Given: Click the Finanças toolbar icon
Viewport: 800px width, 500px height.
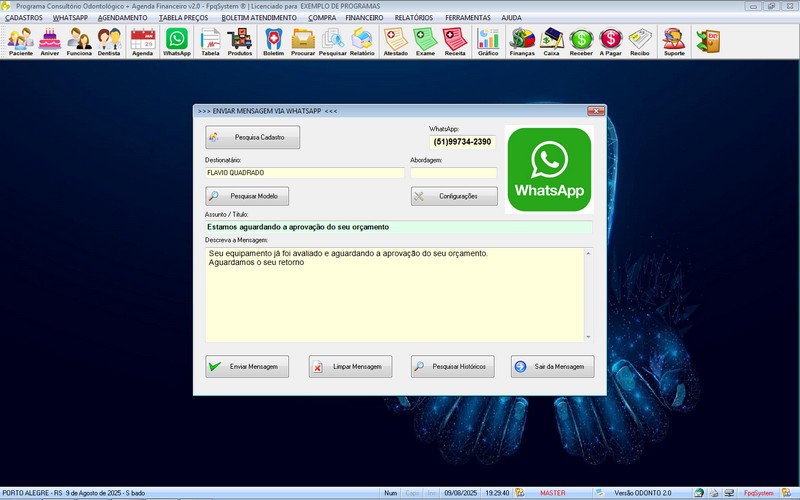Looking at the screenshot, I should pyautogui.click(x=522, y=41).
